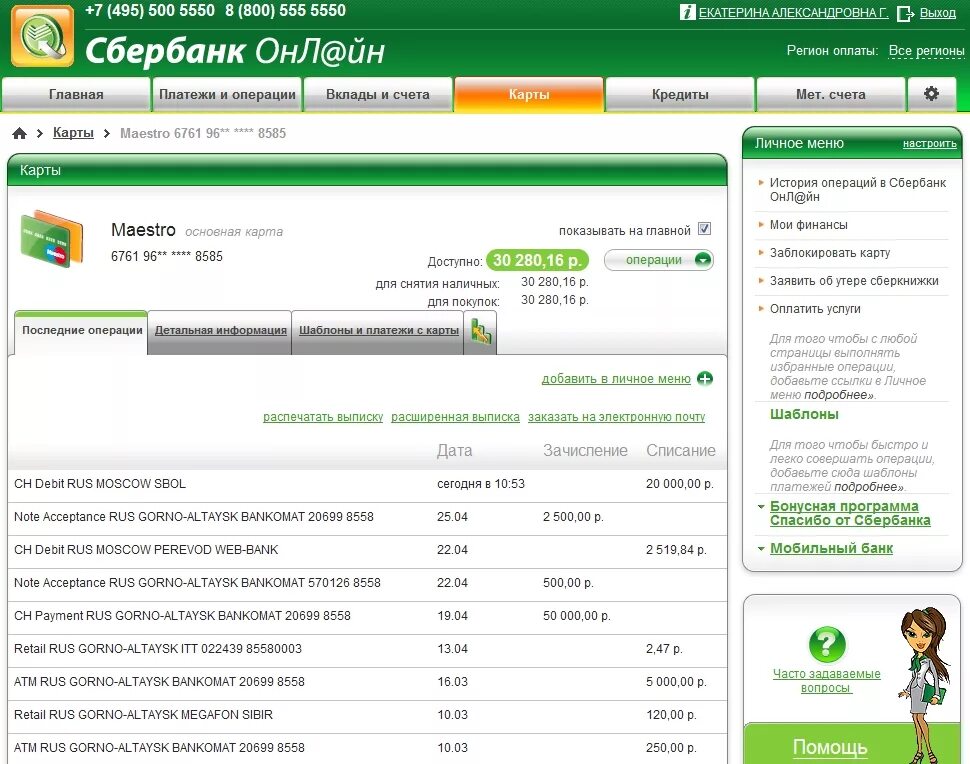This screenshot has width=970, height=764.
Task: Click добавить в личное меню link
Action: (616, 379)
